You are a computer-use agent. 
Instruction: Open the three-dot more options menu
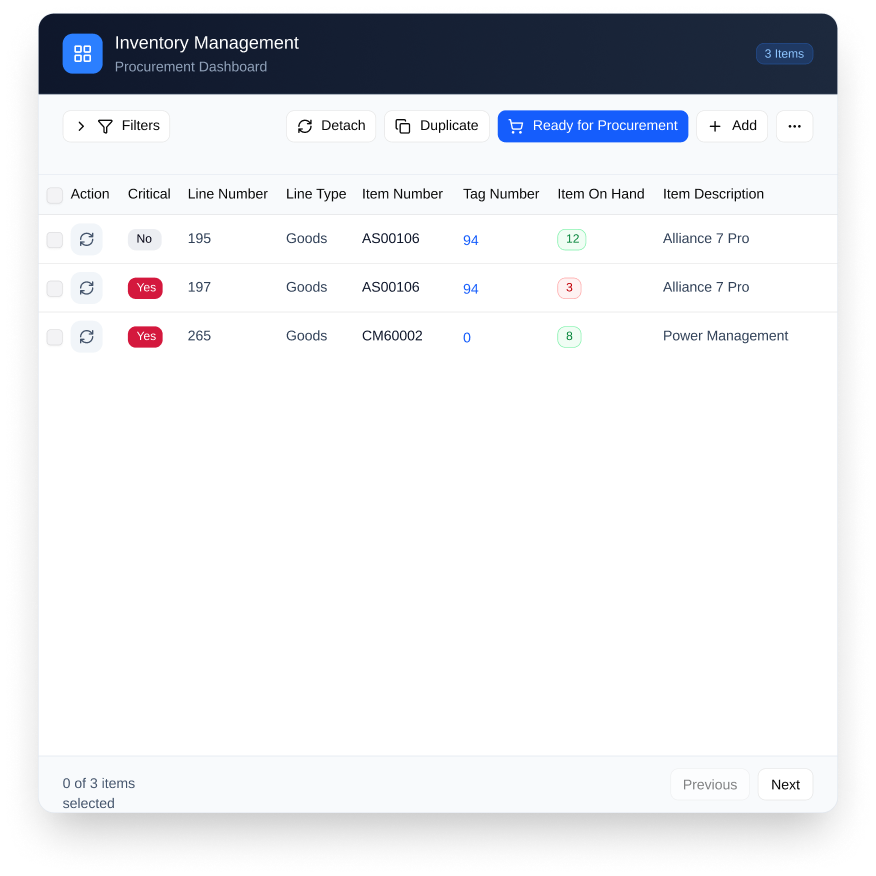794,126
